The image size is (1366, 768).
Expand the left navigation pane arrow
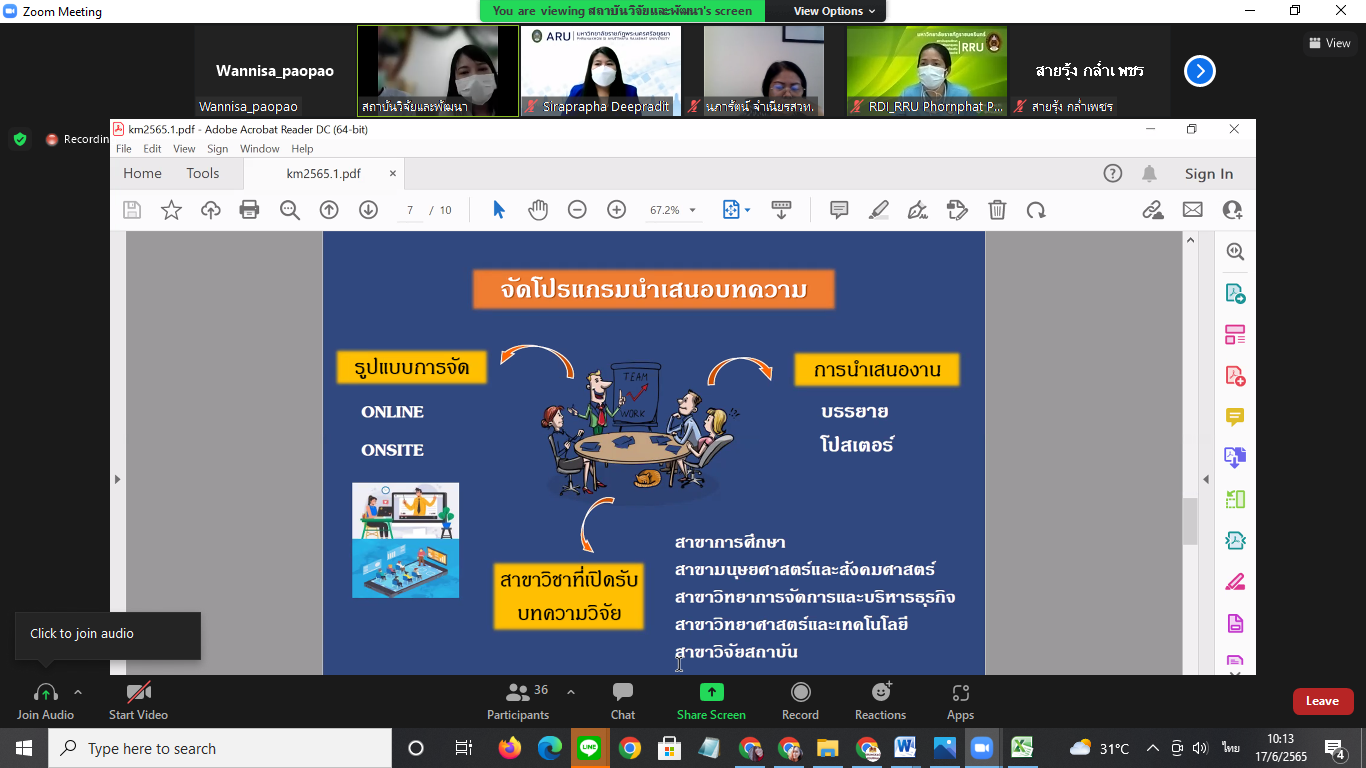117,479
